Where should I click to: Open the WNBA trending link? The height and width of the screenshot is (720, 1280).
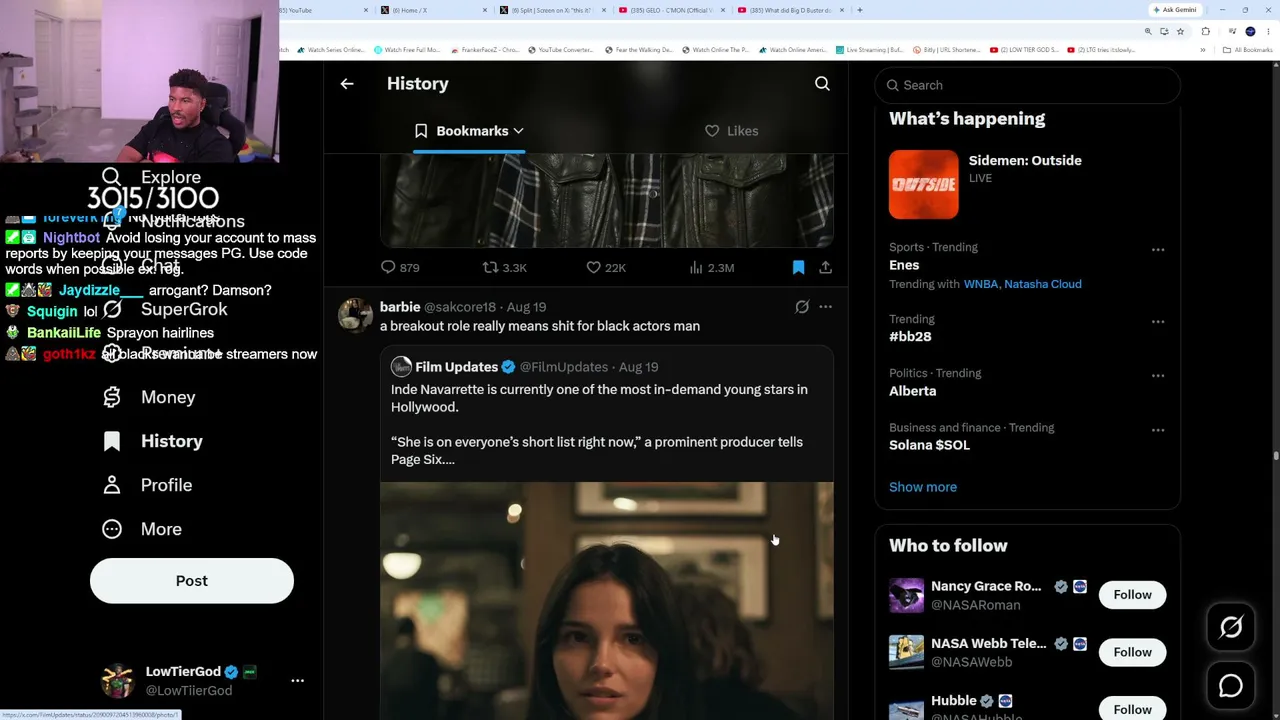980,284
